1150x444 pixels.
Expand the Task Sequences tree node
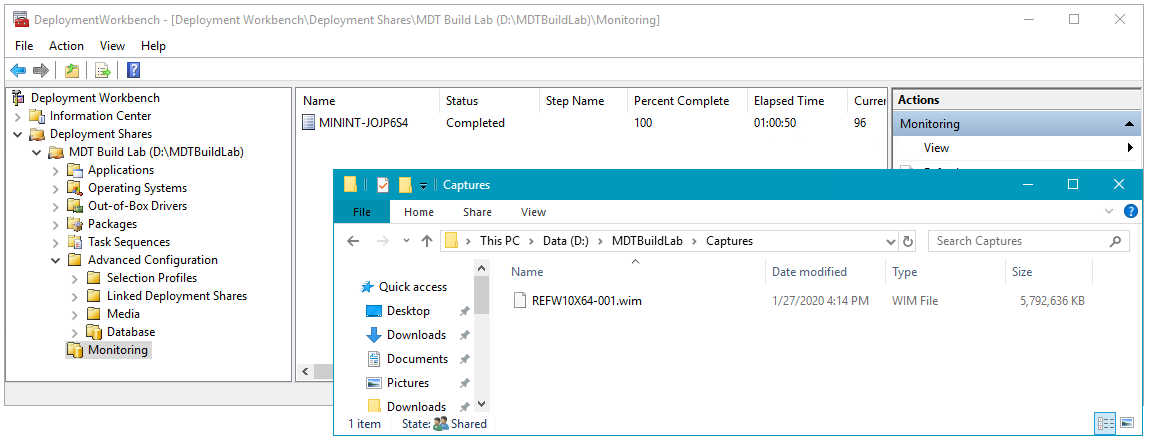click(x=56, y=242)
